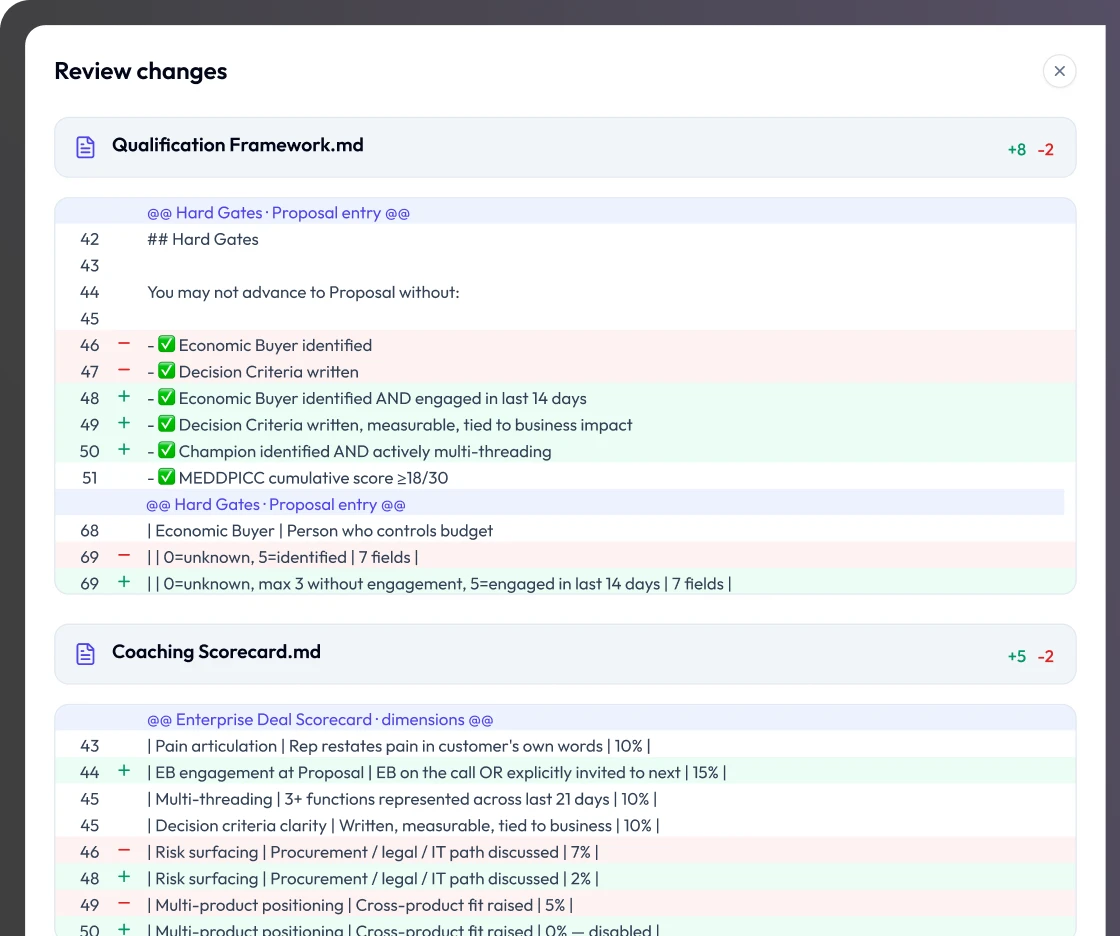Viewport: 1120px width, 936px height.
Task: Click line 'Economic Buyer | Person who controls budget'
Action: pos(565,531)
